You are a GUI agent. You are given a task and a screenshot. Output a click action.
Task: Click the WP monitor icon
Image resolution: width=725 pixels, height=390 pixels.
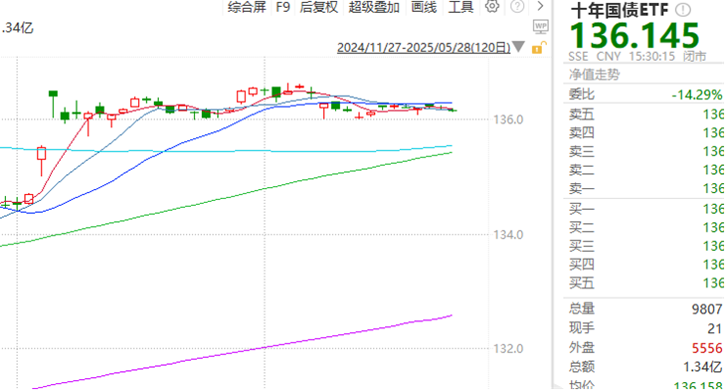(541, 27)
